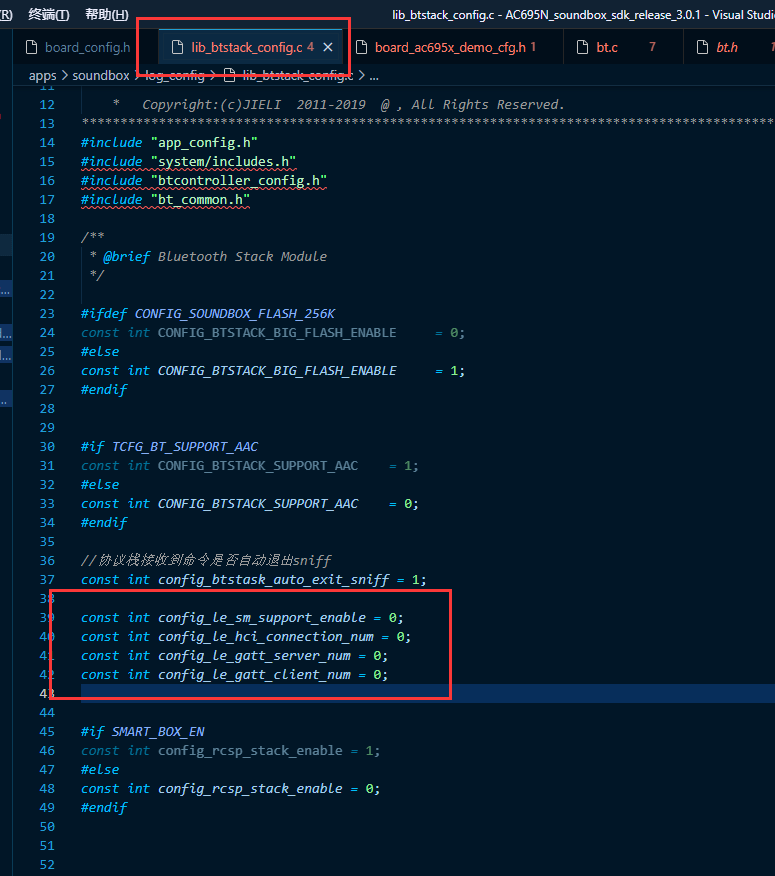
Task: Open the 终端(T) menu
Action: 49,15
